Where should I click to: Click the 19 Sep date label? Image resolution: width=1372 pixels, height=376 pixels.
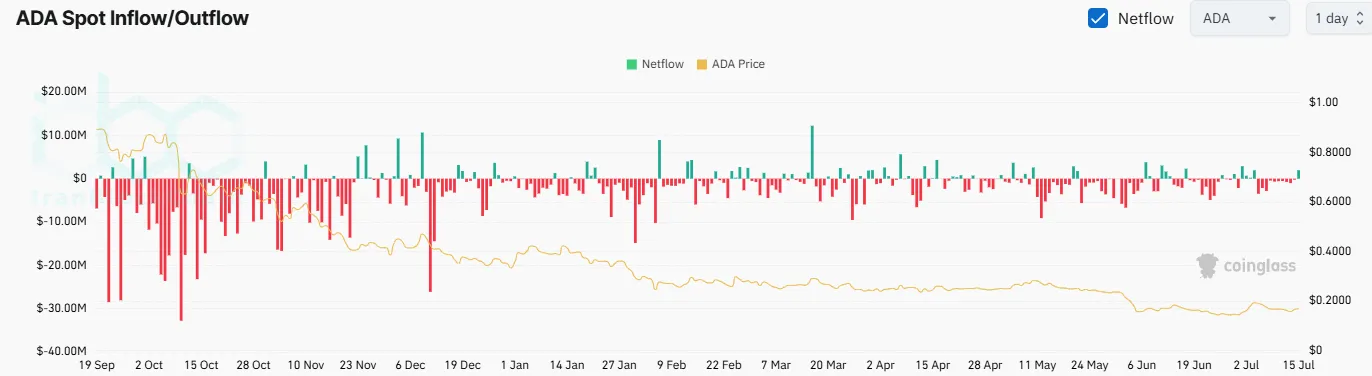tap(97, 366)
